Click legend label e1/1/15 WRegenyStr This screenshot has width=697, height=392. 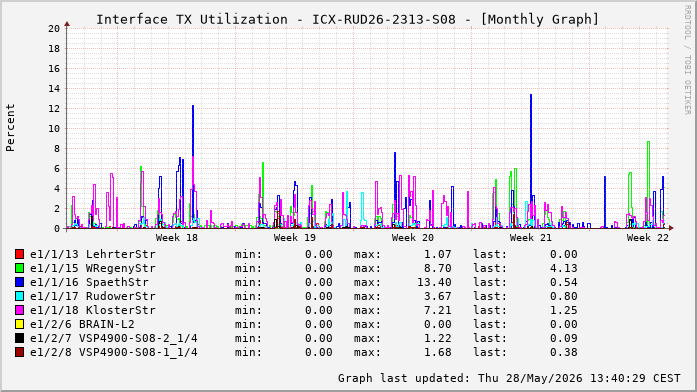coord(92,268)
